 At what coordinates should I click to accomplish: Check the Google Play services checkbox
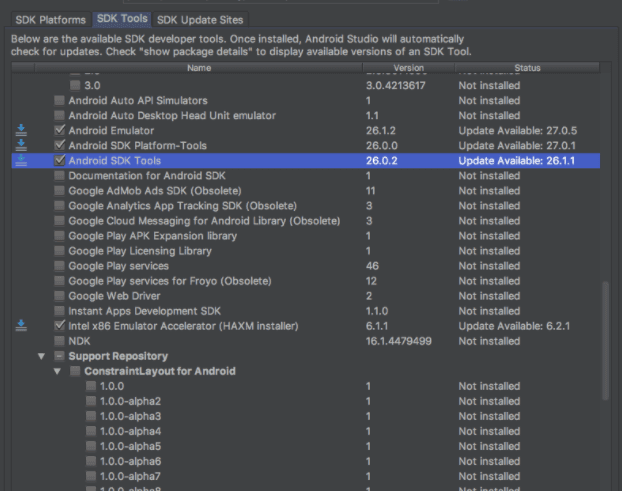(60, 266)
